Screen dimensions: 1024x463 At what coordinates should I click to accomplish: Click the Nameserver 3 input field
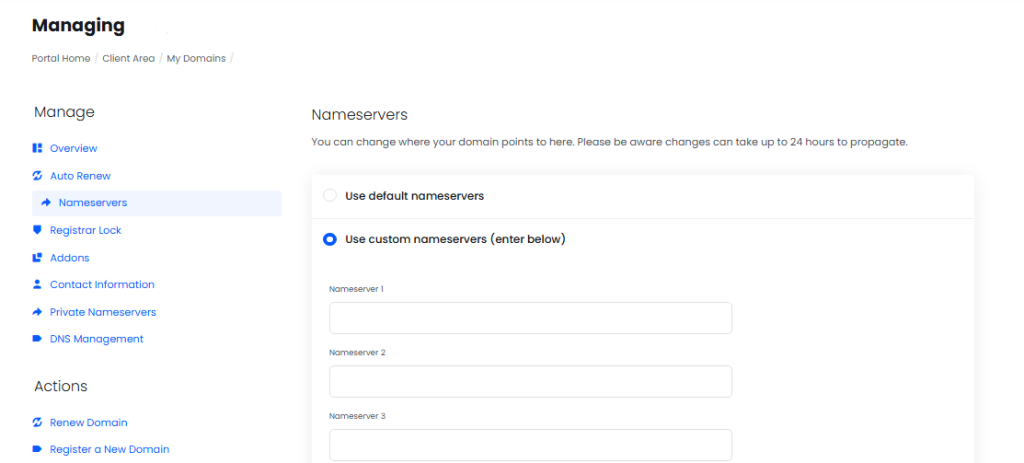[x=530, y=445]
